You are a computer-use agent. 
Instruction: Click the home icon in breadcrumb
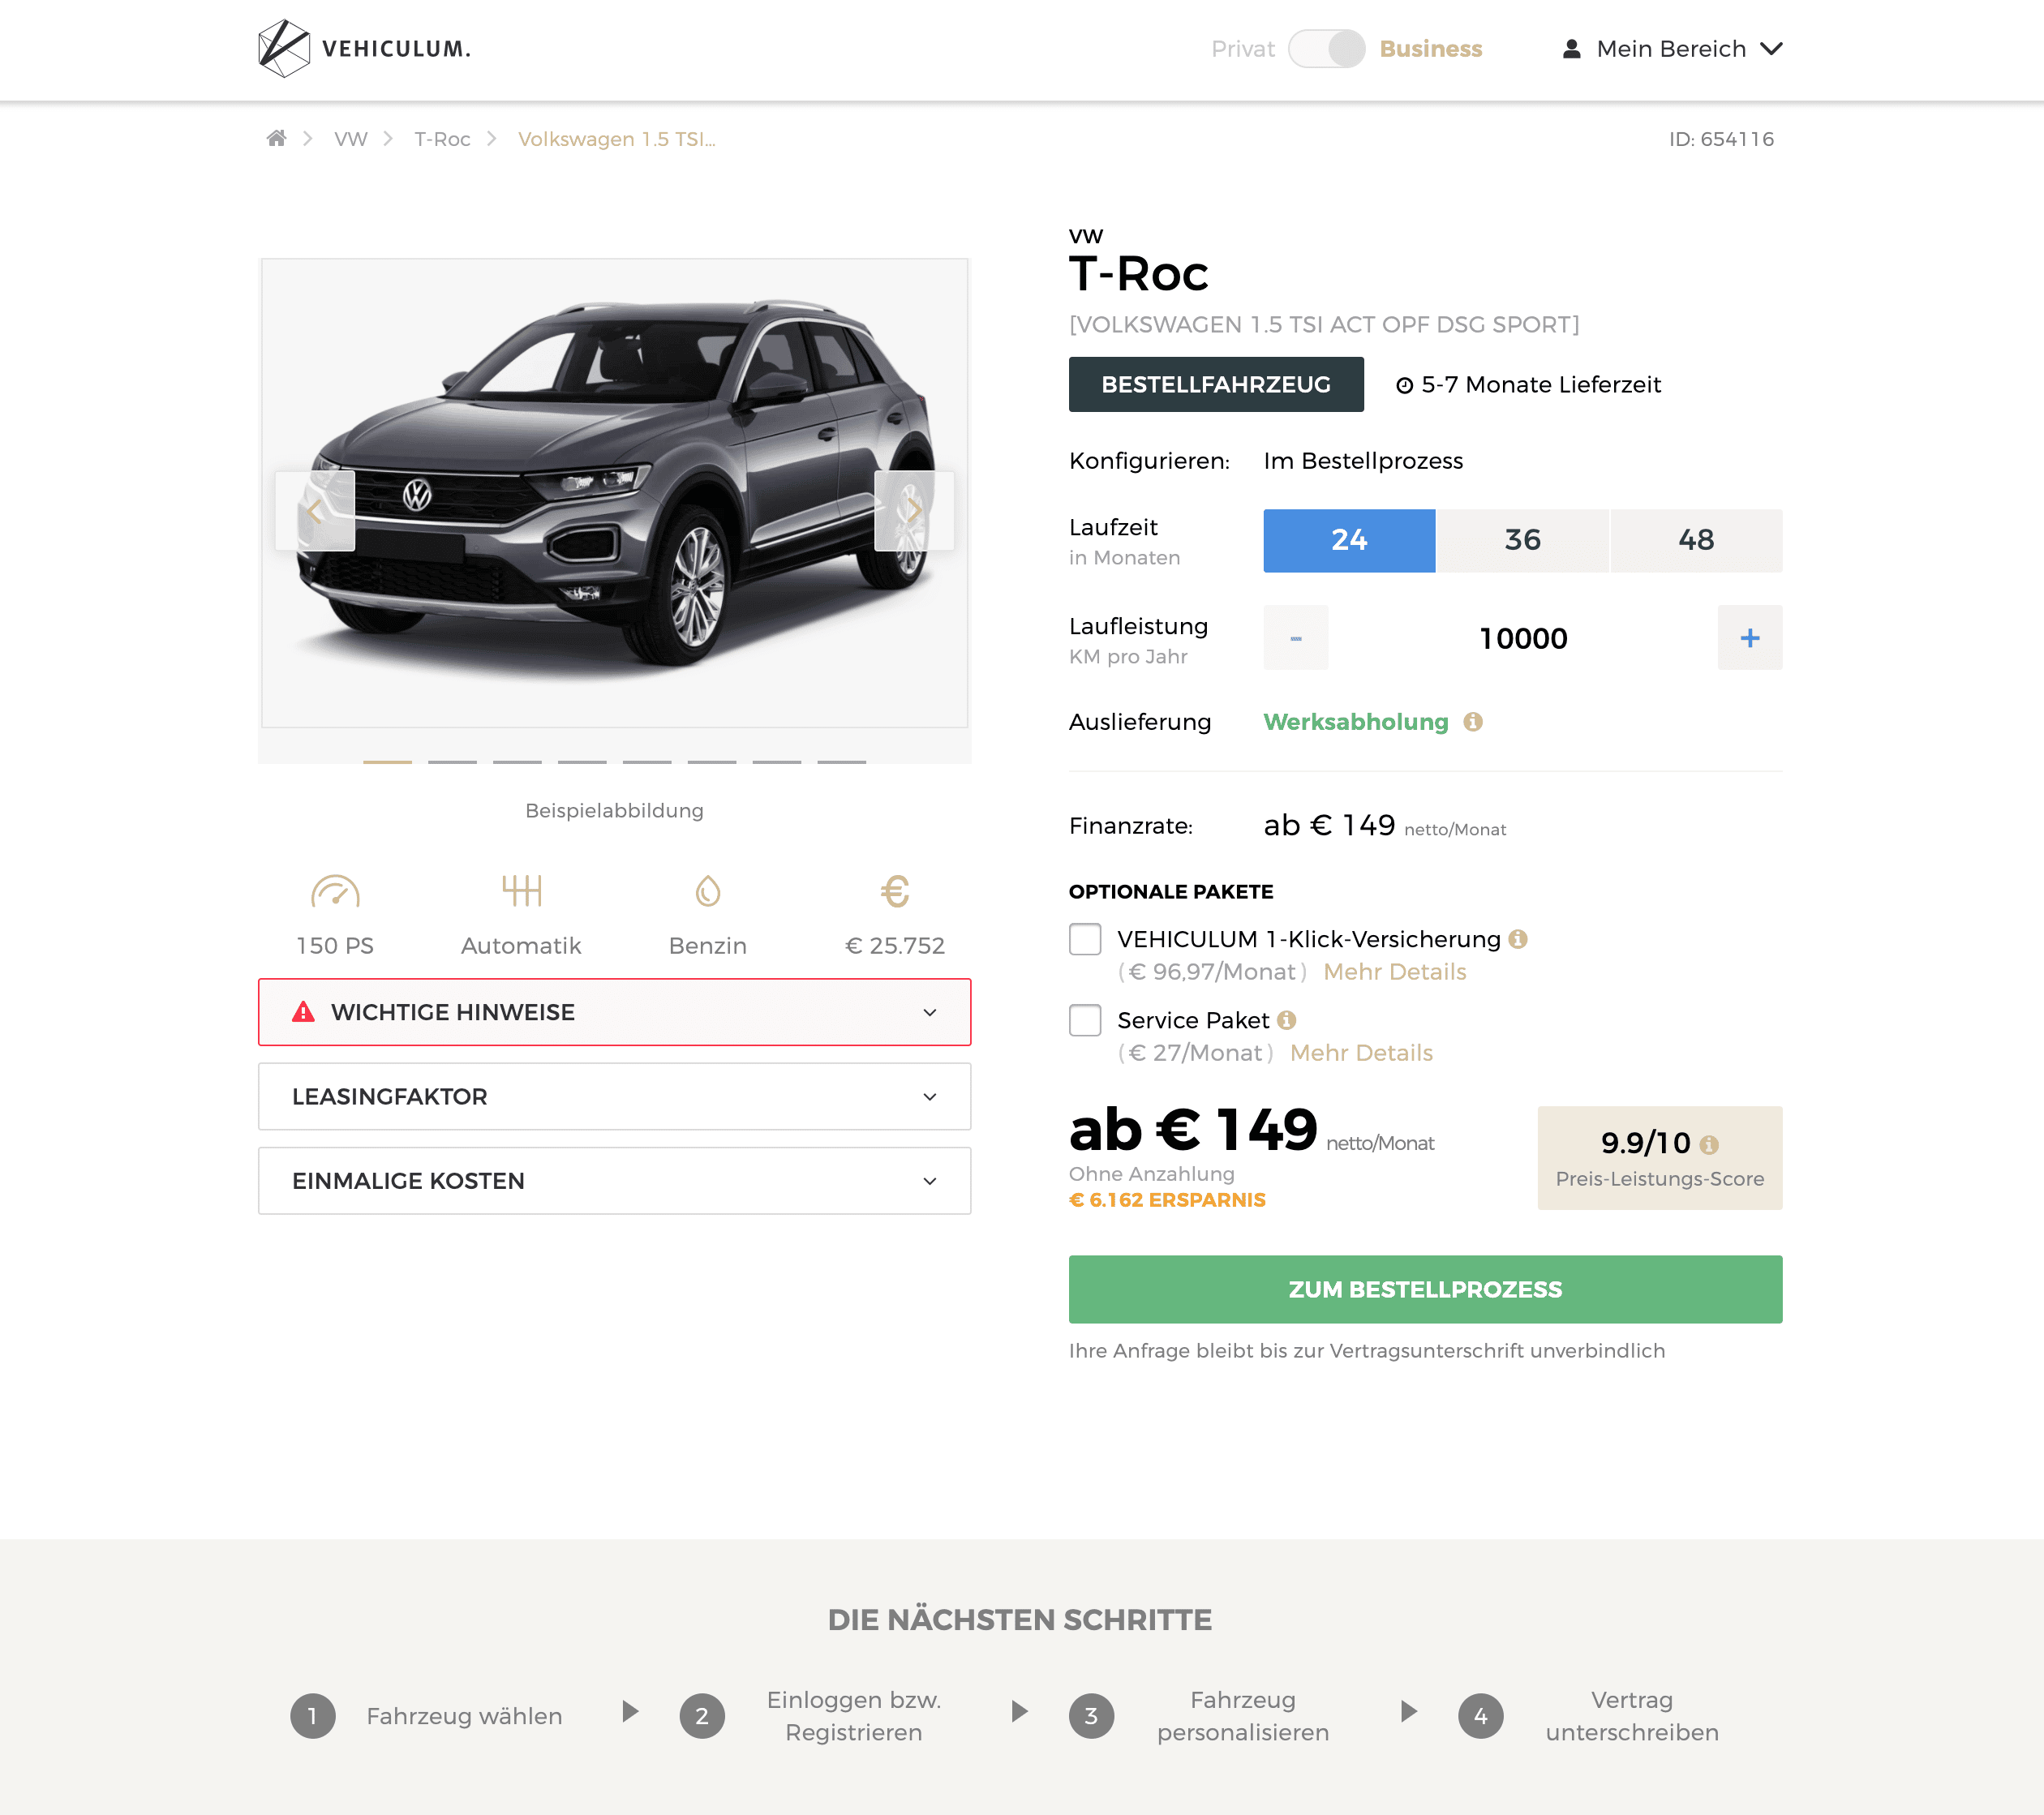(x=276, y=138)
